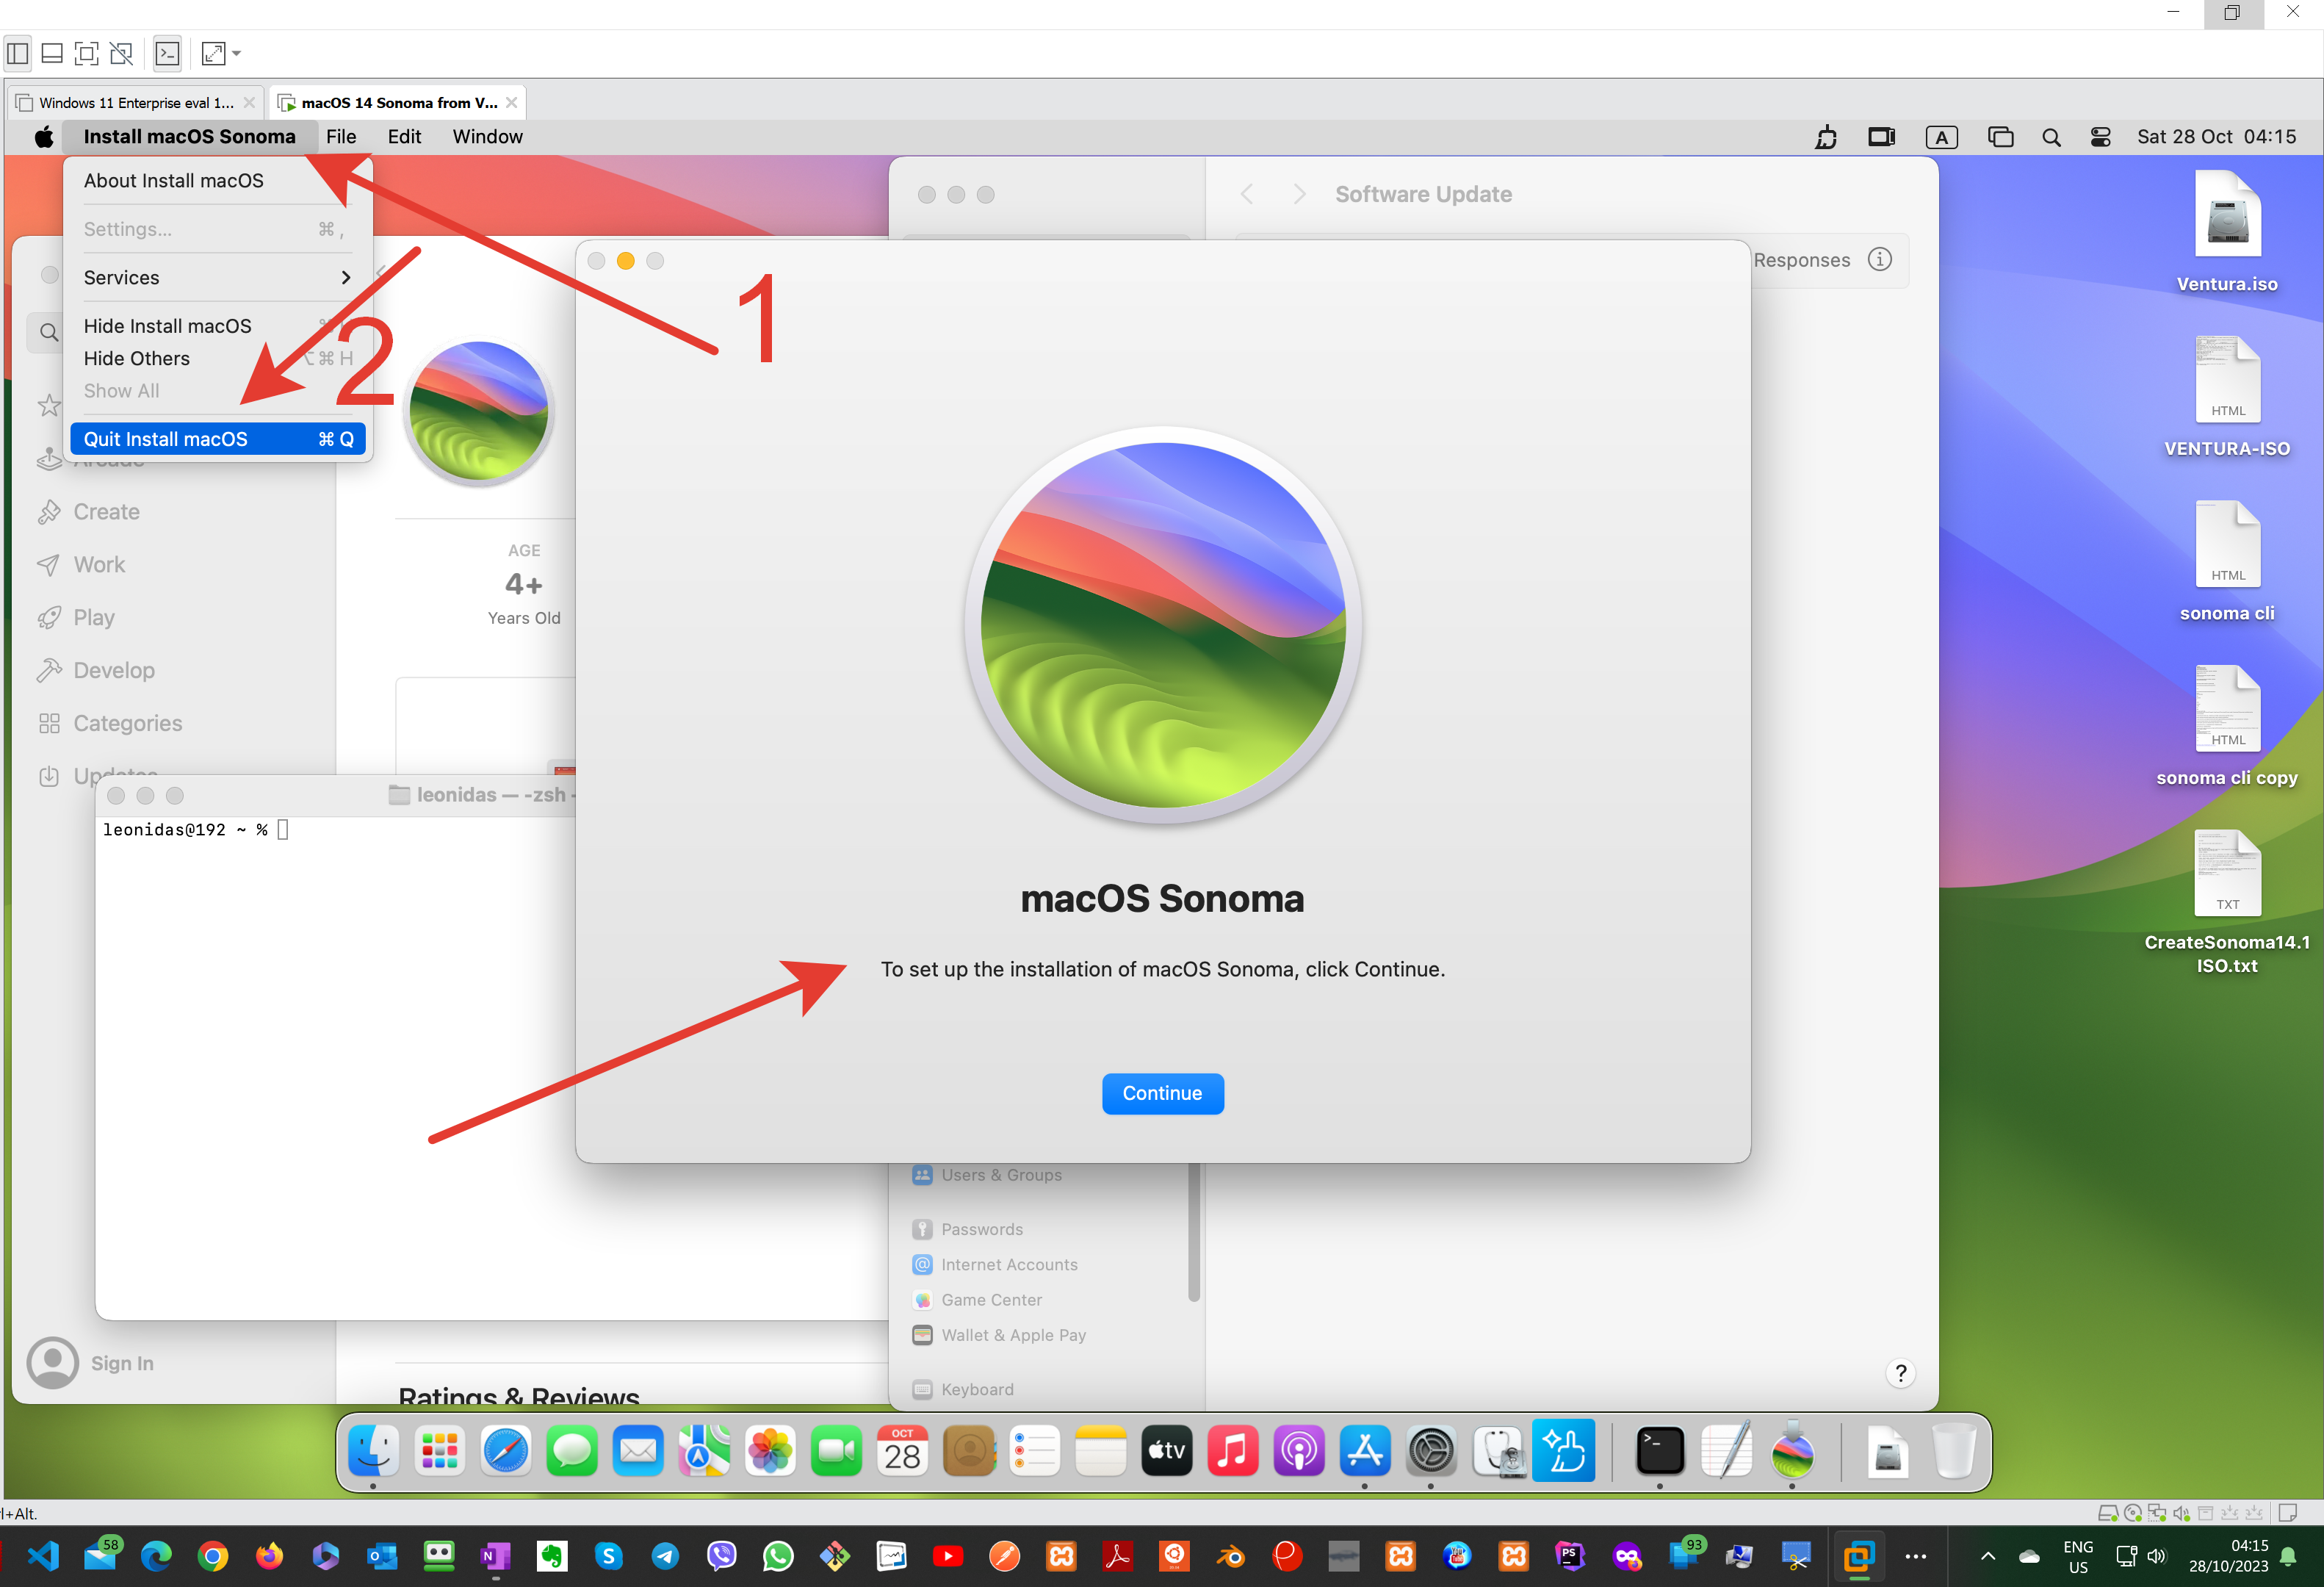Click menu bar date and time
Screen dimensions: 2324x1587
point(2216,137)
